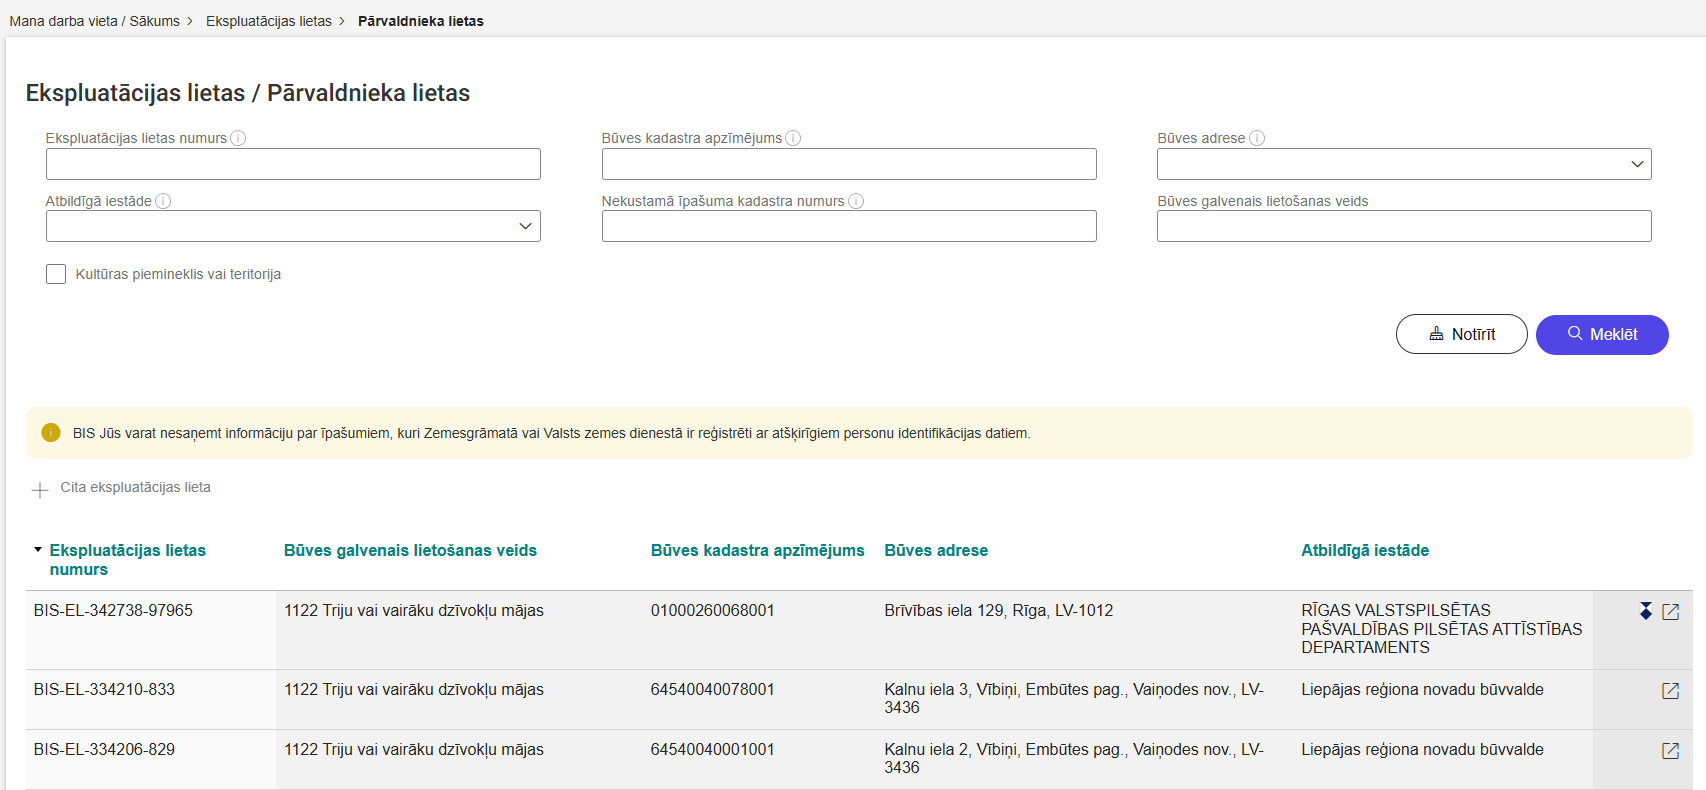
Task: Click info icon beside Ekspluatācijas lietas numurs label
Action: tap(238, 139)
